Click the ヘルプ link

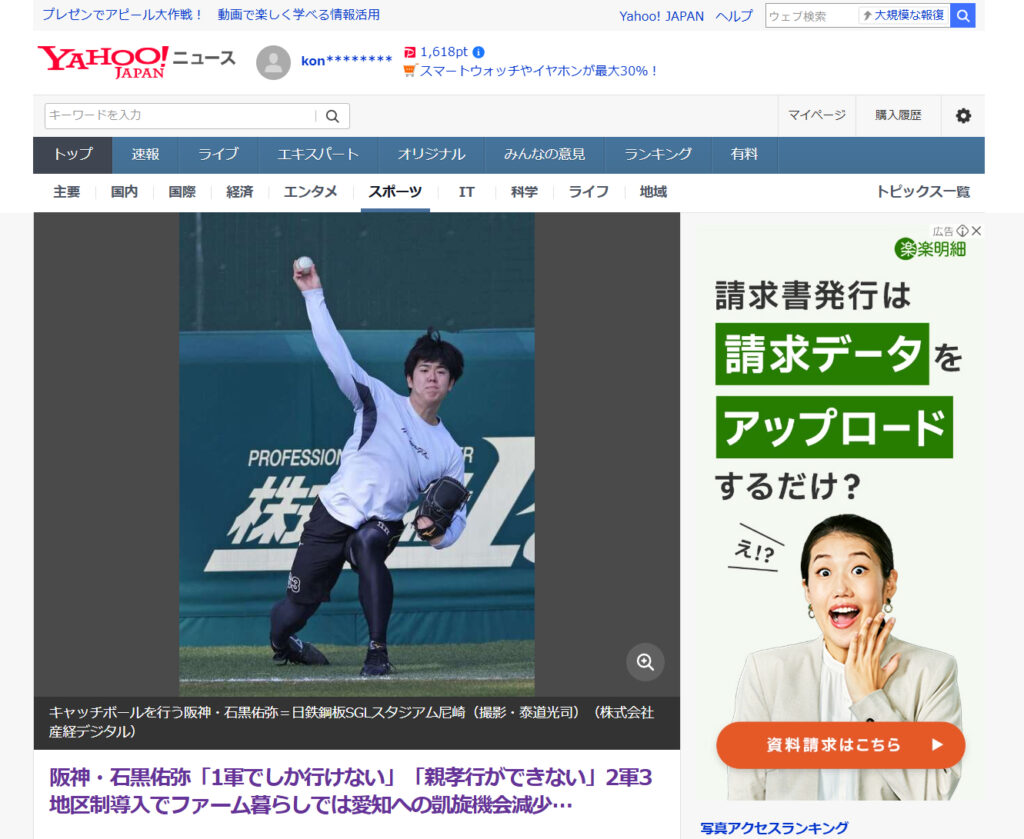[734, 16]
